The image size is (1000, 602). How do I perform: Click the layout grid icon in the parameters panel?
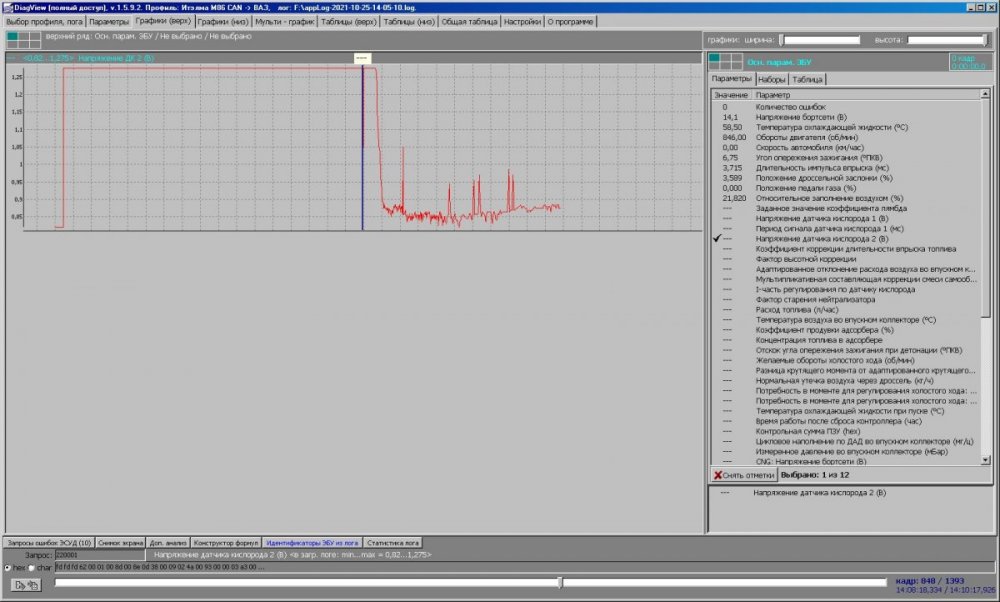[725, 61]
